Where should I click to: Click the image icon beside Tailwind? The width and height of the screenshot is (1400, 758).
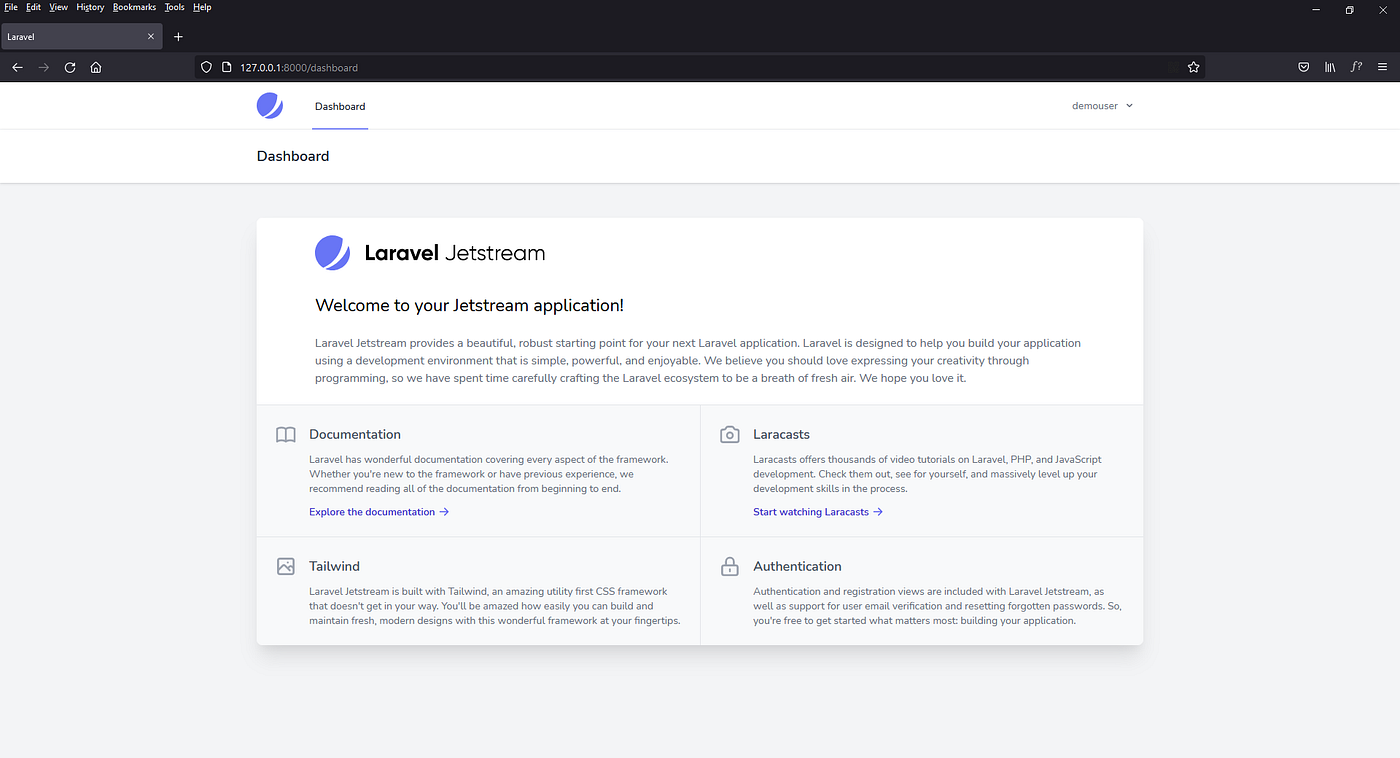pyautogui.click(x=285, y=566)
